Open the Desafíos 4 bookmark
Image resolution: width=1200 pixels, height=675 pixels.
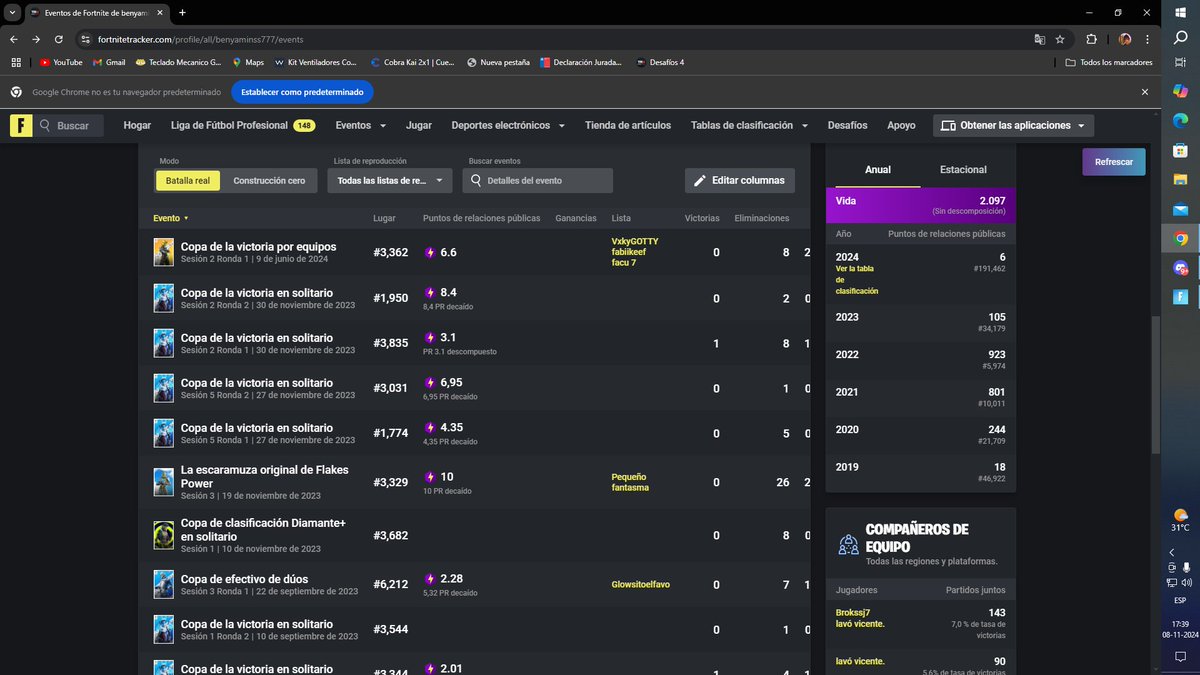tap(661, 62)
